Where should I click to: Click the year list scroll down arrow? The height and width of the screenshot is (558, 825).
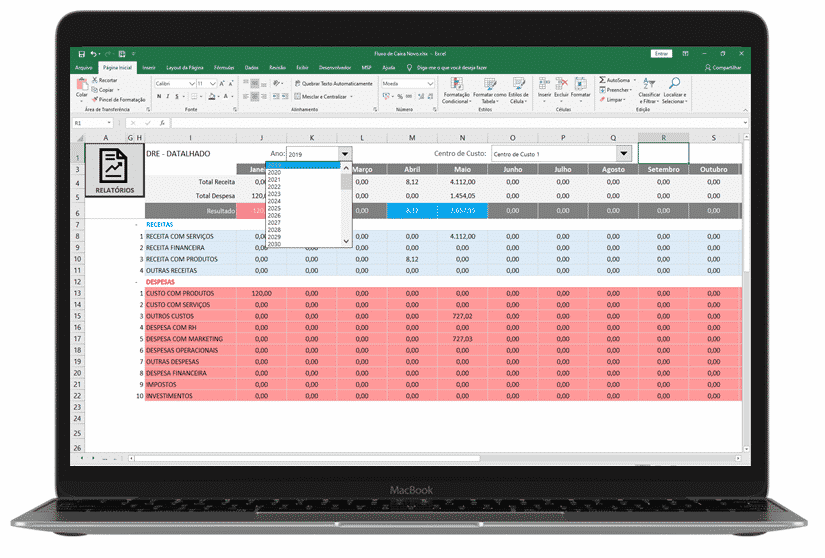346,241
